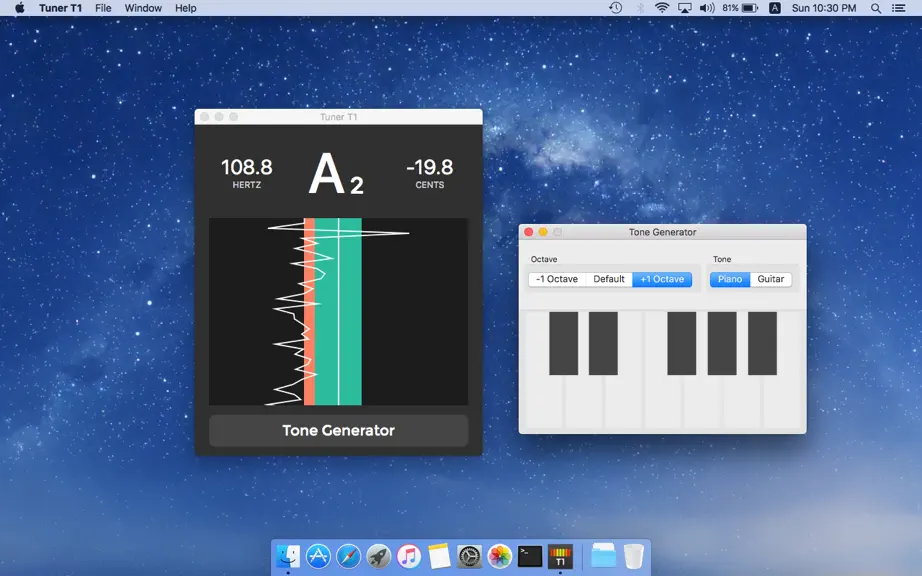Launch Photos from the Dock

pos(499,556)
